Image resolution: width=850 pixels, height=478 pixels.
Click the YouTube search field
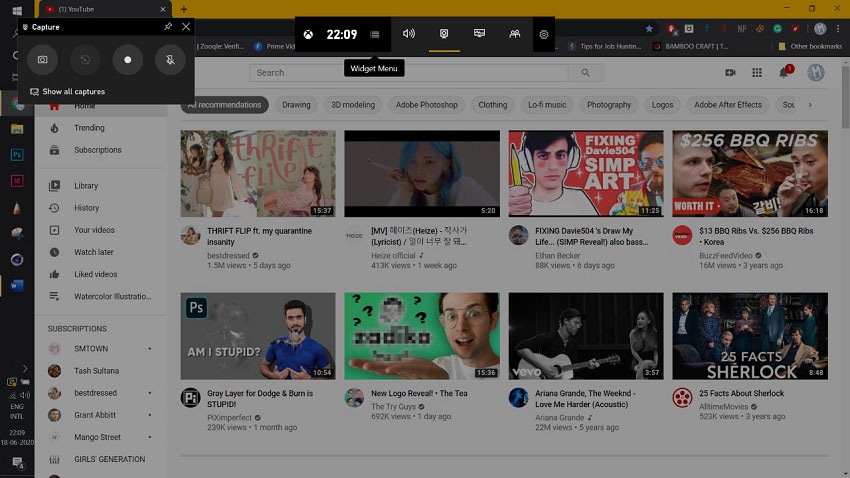point(409,73)
